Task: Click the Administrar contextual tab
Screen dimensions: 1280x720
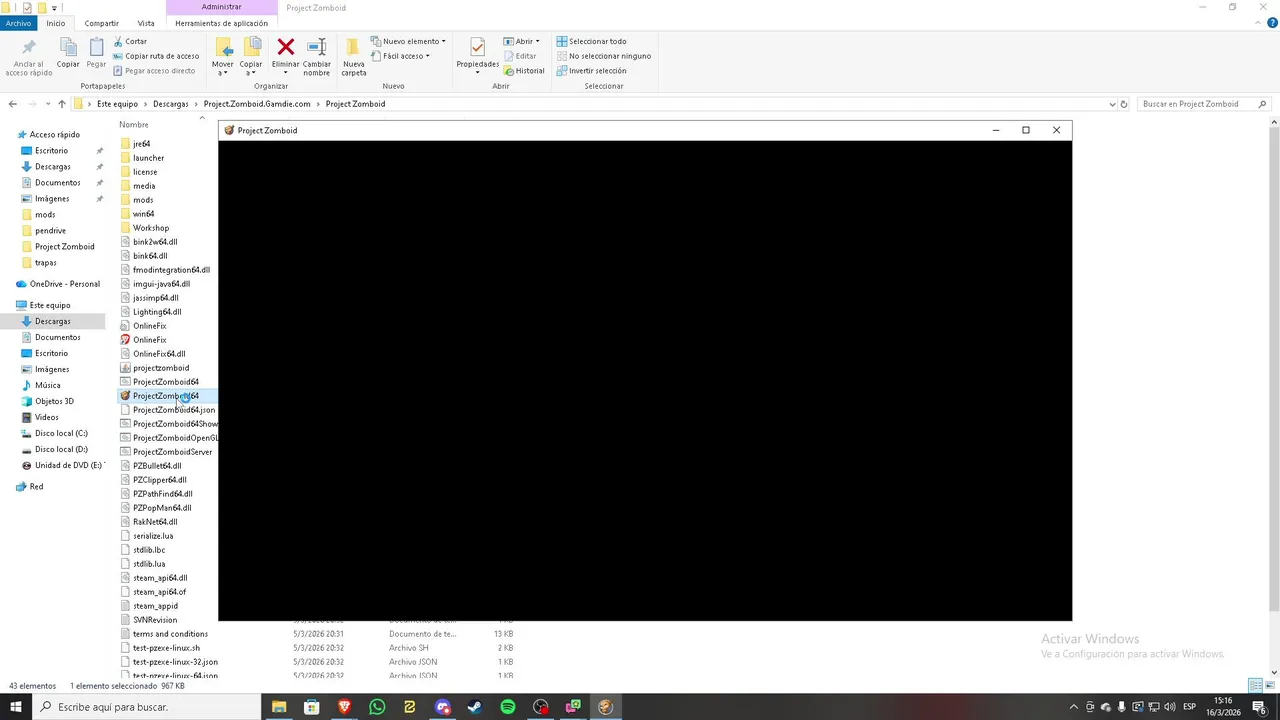Action: pyautogui.click(x=221, y=7)
